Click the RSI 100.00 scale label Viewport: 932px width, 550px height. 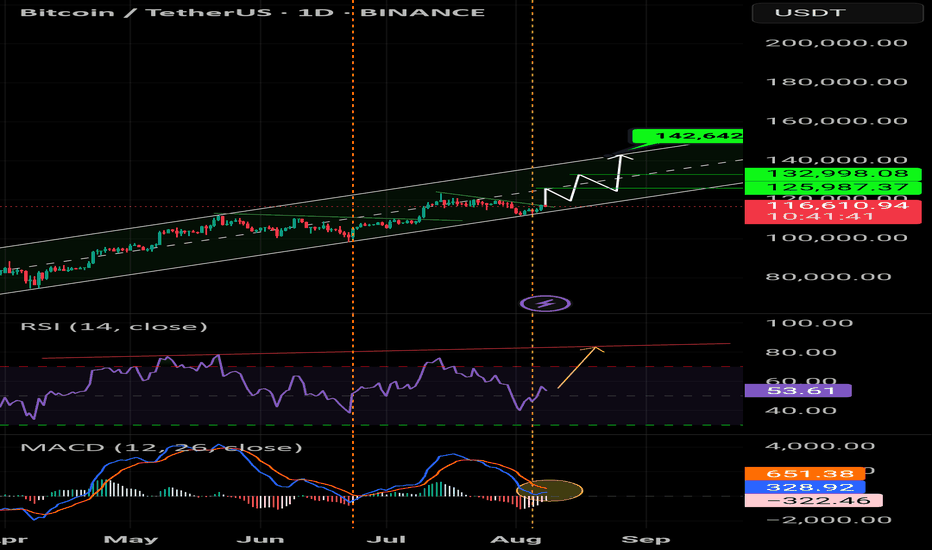(x=810, y=323)
